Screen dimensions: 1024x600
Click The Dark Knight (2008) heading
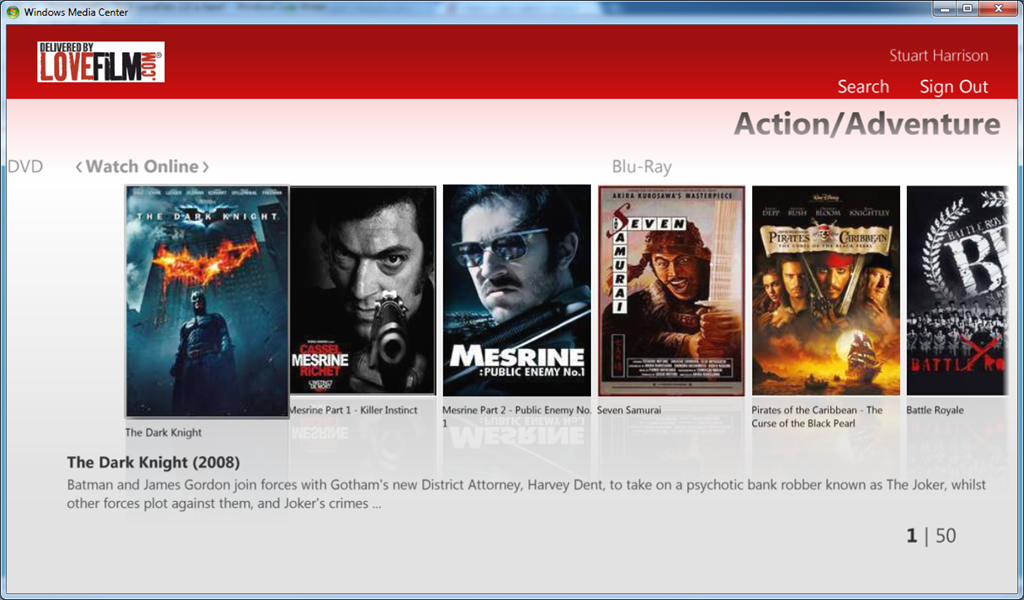(153, 462)
